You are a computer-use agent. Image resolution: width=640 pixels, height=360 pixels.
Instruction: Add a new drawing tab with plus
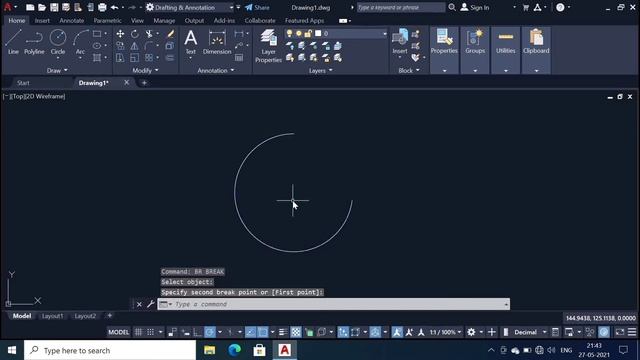pyautogui.click(x=144, y=83)
